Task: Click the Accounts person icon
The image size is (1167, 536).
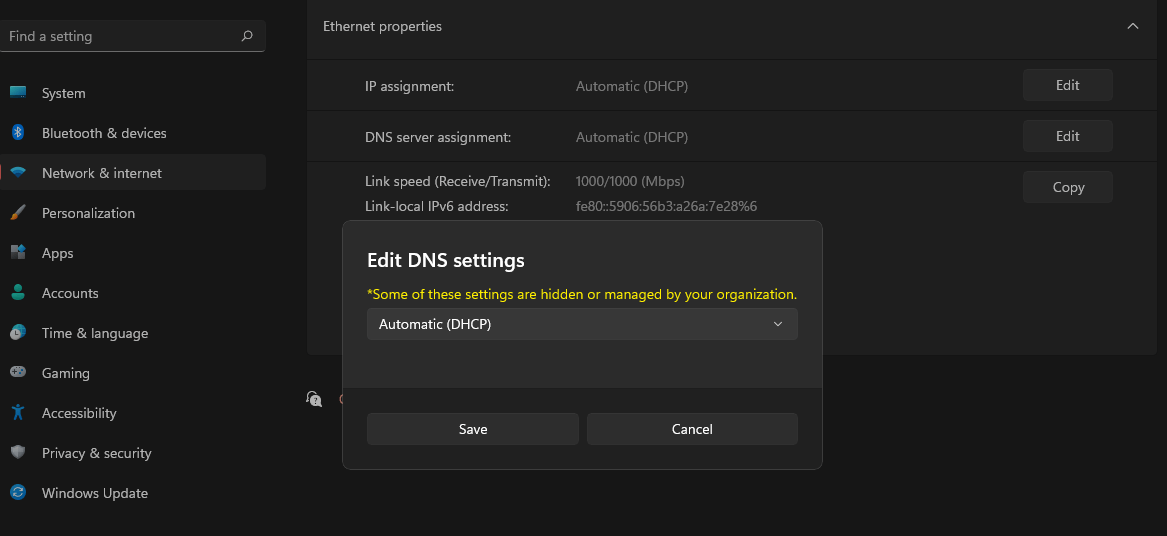Action: [18, 293]
